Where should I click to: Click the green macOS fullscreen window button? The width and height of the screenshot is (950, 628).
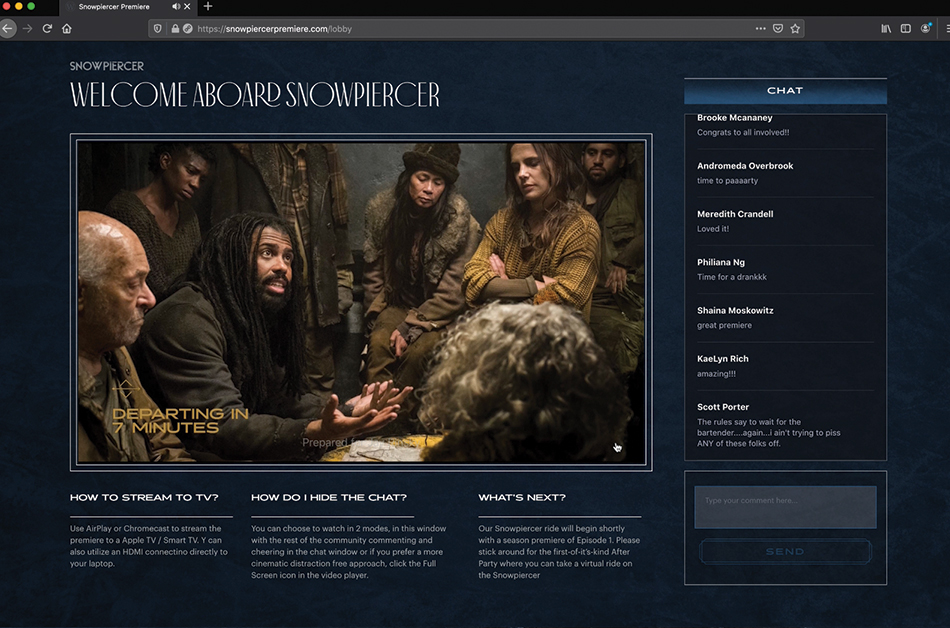click(31, 6)
